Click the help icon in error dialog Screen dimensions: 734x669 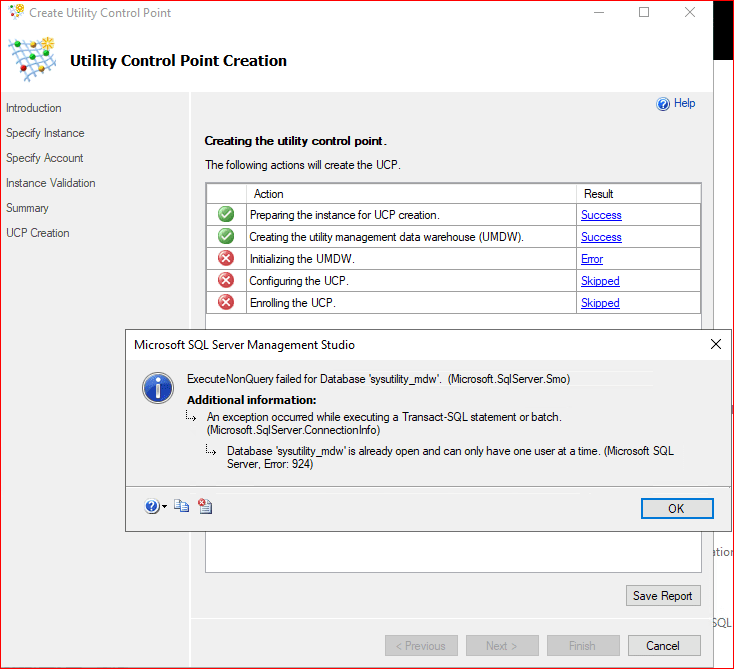click(151, 507)
